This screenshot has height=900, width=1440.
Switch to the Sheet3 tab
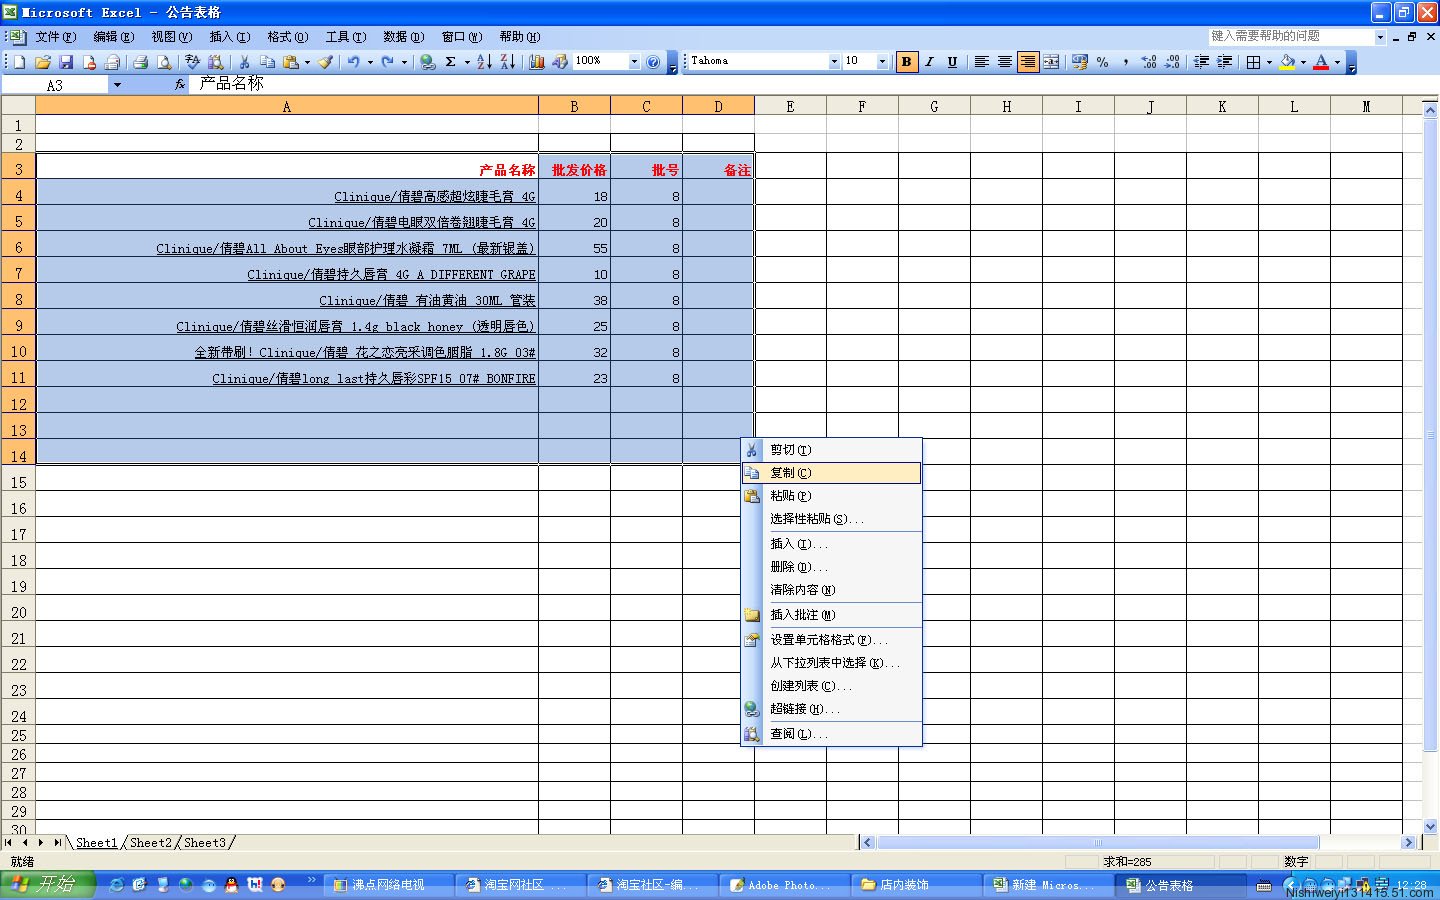[x=205, y=843]
